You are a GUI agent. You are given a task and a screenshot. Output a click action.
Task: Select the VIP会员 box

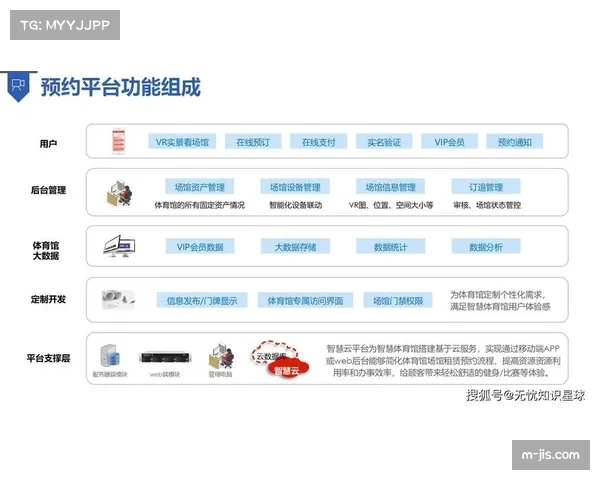pyautogui.click(x=449, y=142)
